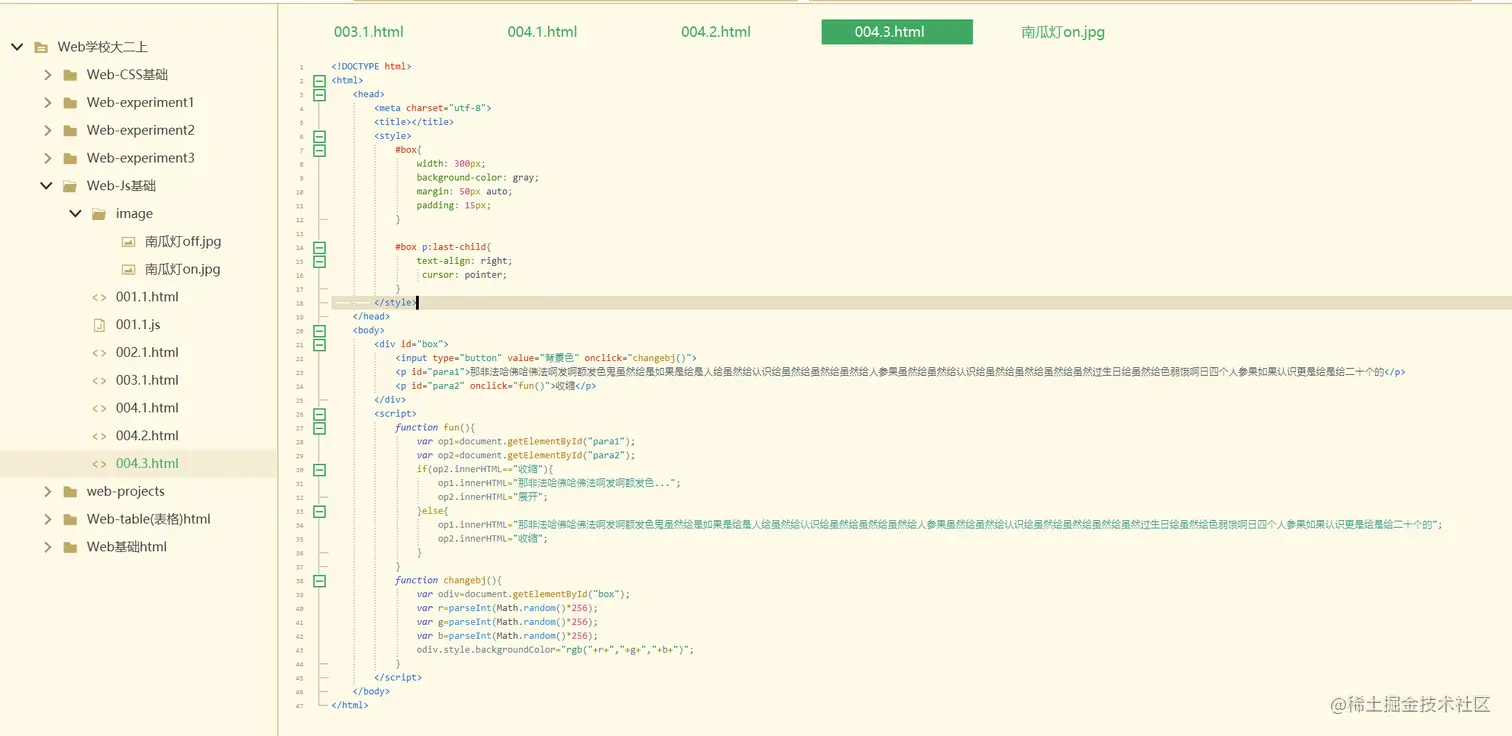
Task: Expand the Web-CSS基础 folder arrow
Action: (47, 75)
